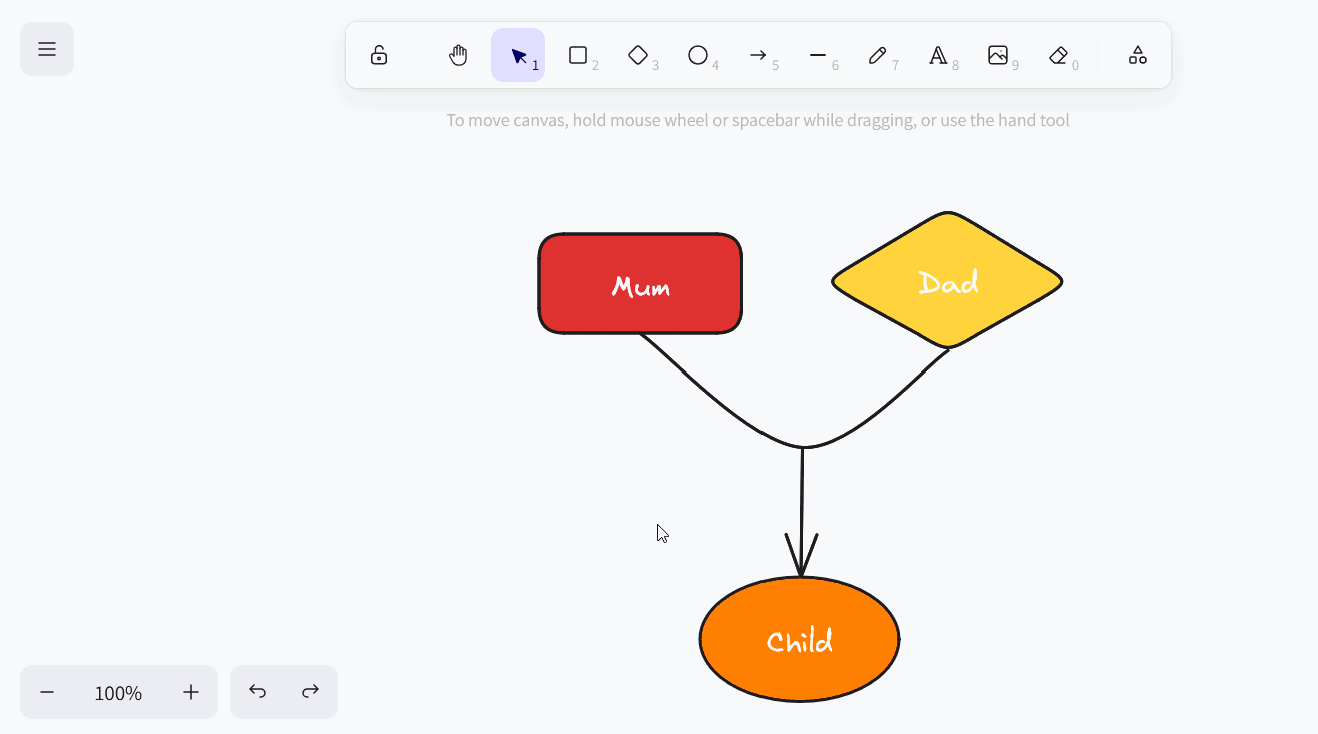1318x734 pixels.
Task: Select the Pencil draw tool
Action: pyautogui.click(x=878, y=55)
